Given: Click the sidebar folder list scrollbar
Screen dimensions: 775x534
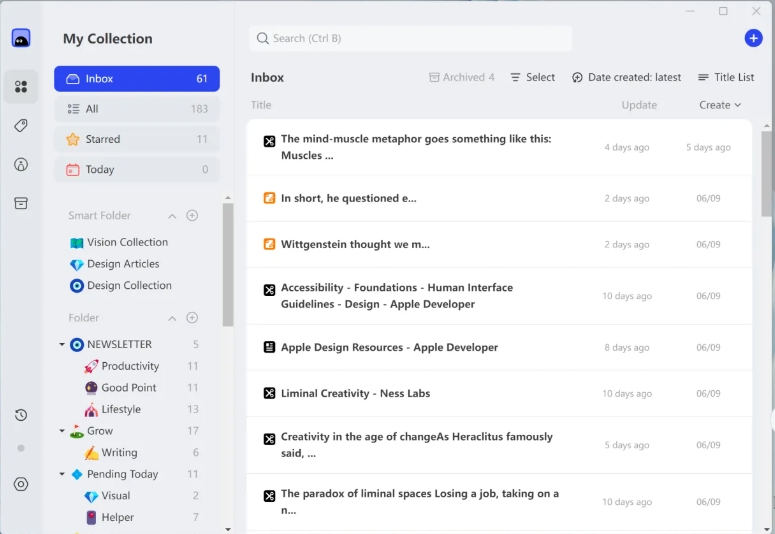Looking at the screenshot, I should tap(228, 265).
